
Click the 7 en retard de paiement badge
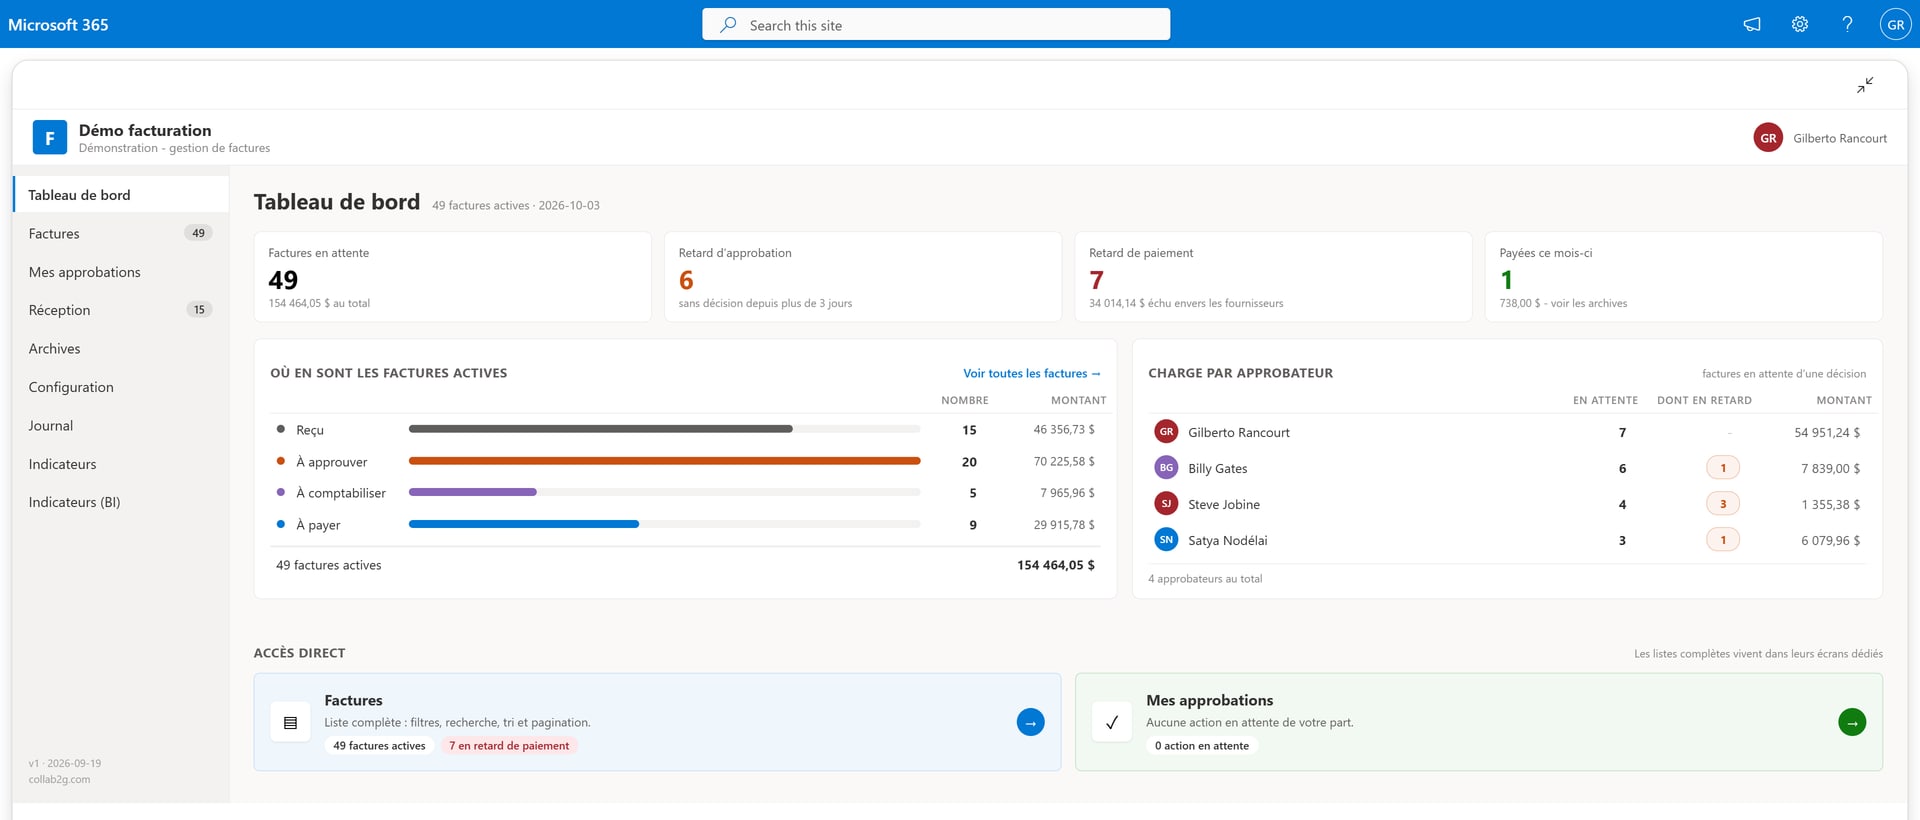509,746
